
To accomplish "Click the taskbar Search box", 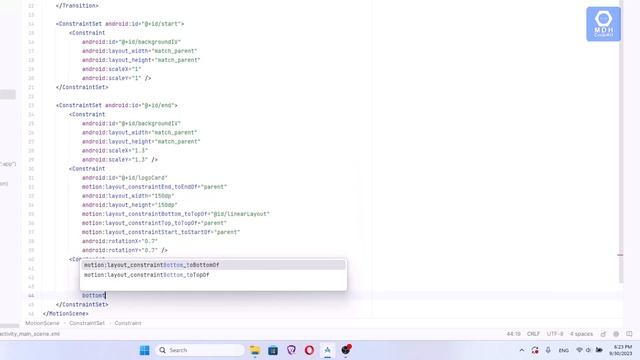I will pos(200,350).
